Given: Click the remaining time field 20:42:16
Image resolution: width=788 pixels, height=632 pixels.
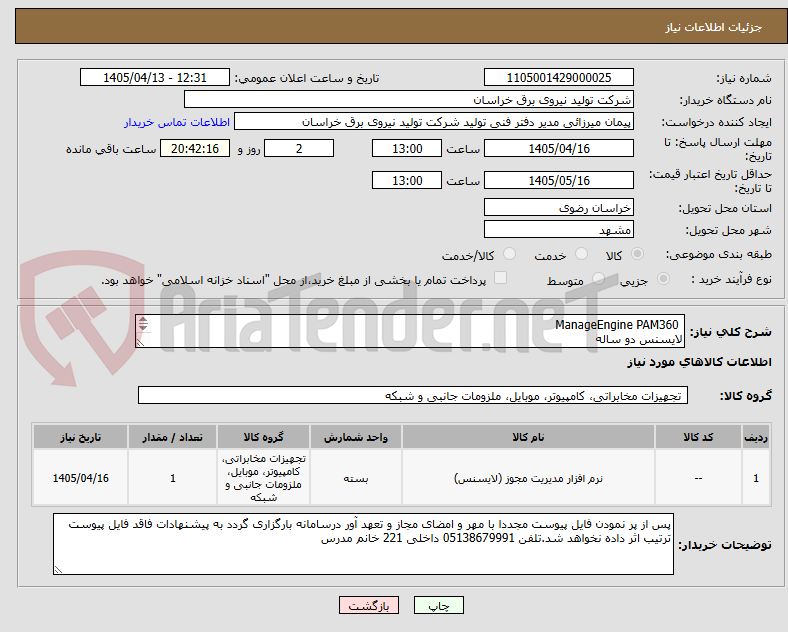Looking at the screenshot, I should tap(195, 148).
